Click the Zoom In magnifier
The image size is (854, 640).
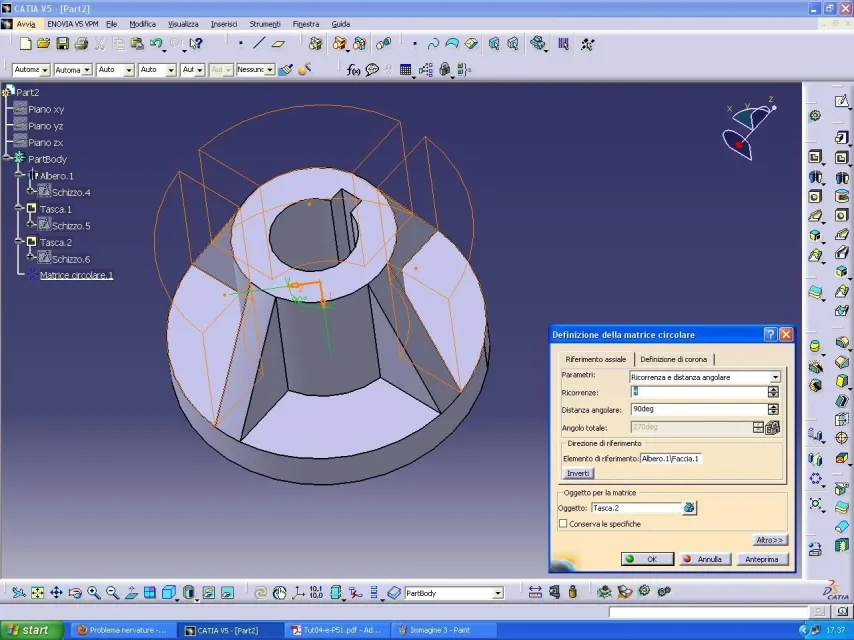pyautogui.click(x=94, y=593)
